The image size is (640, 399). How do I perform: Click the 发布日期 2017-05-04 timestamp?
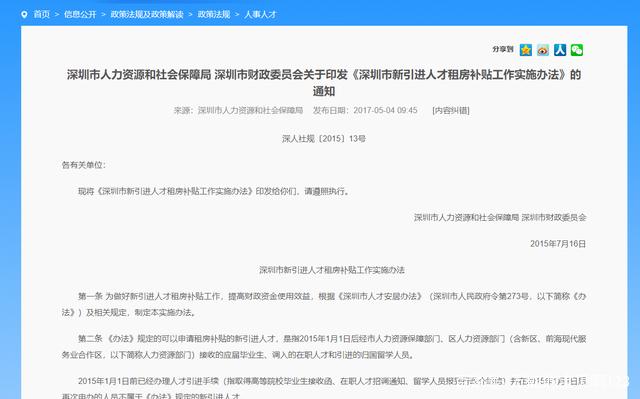coord(365,111)
